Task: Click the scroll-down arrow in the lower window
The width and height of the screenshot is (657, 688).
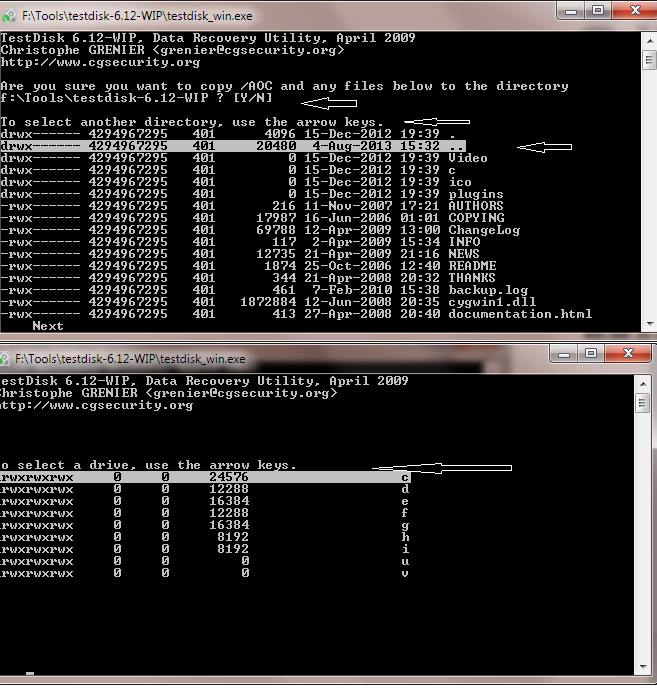Action: coord(643,667)
